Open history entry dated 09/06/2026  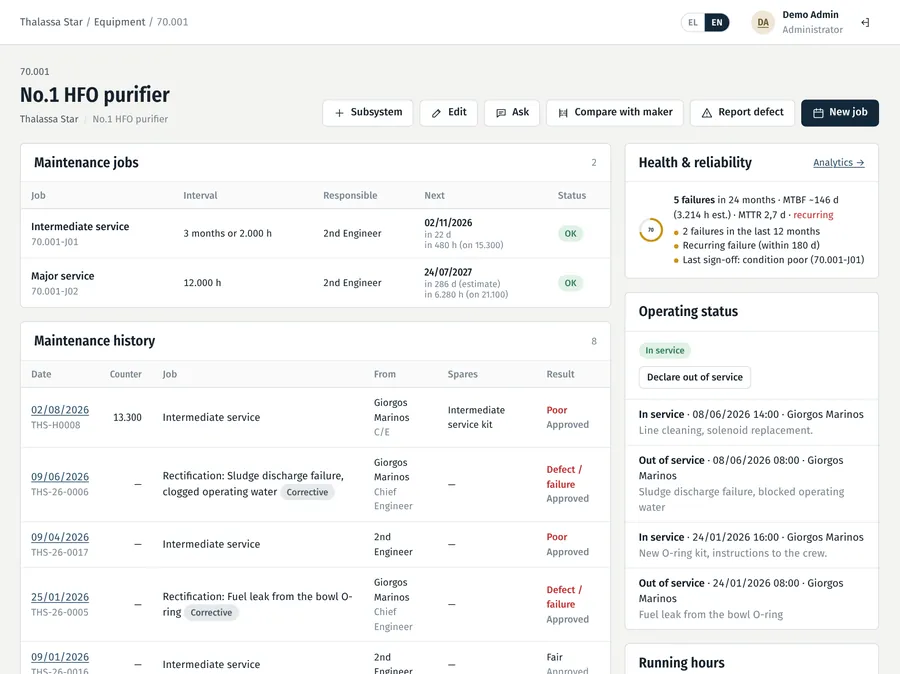pyautogui.click(x=60, y=477)
